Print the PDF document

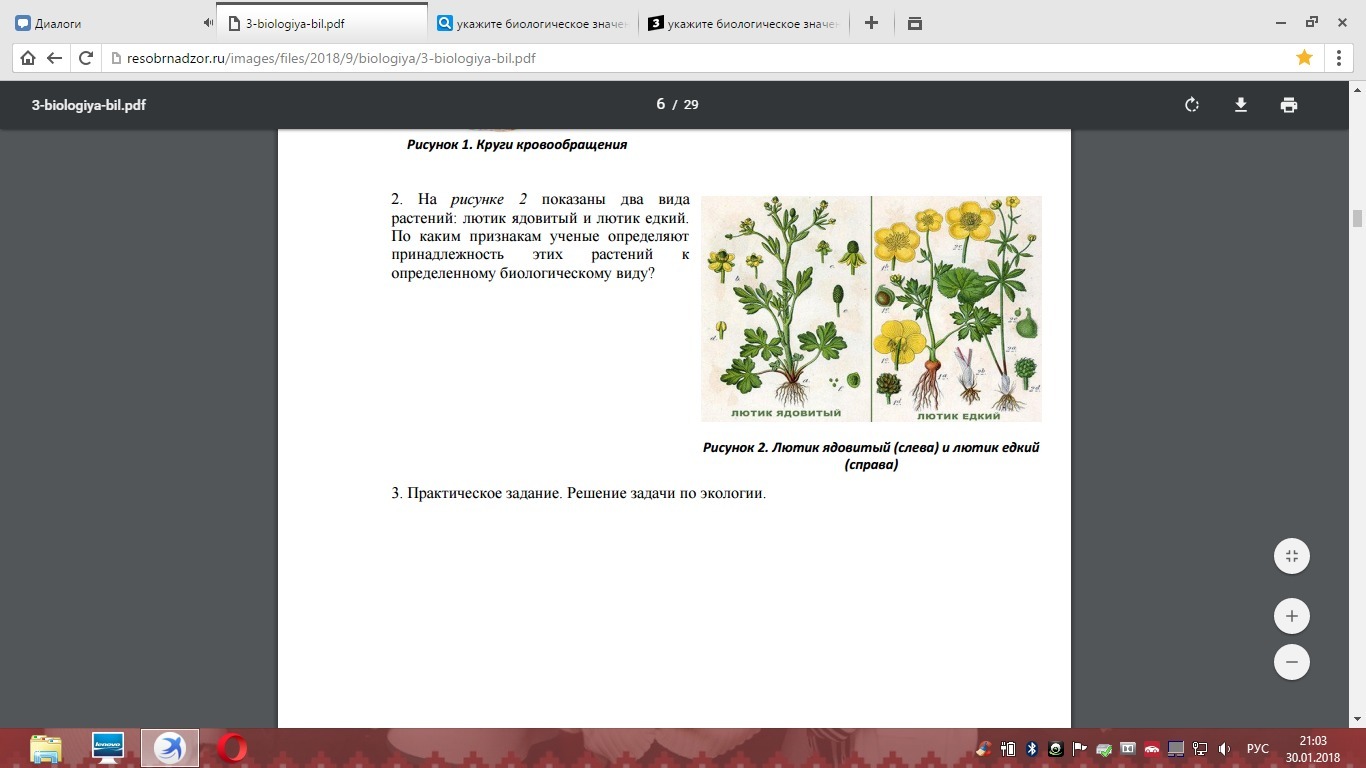tap(1289, 105)
